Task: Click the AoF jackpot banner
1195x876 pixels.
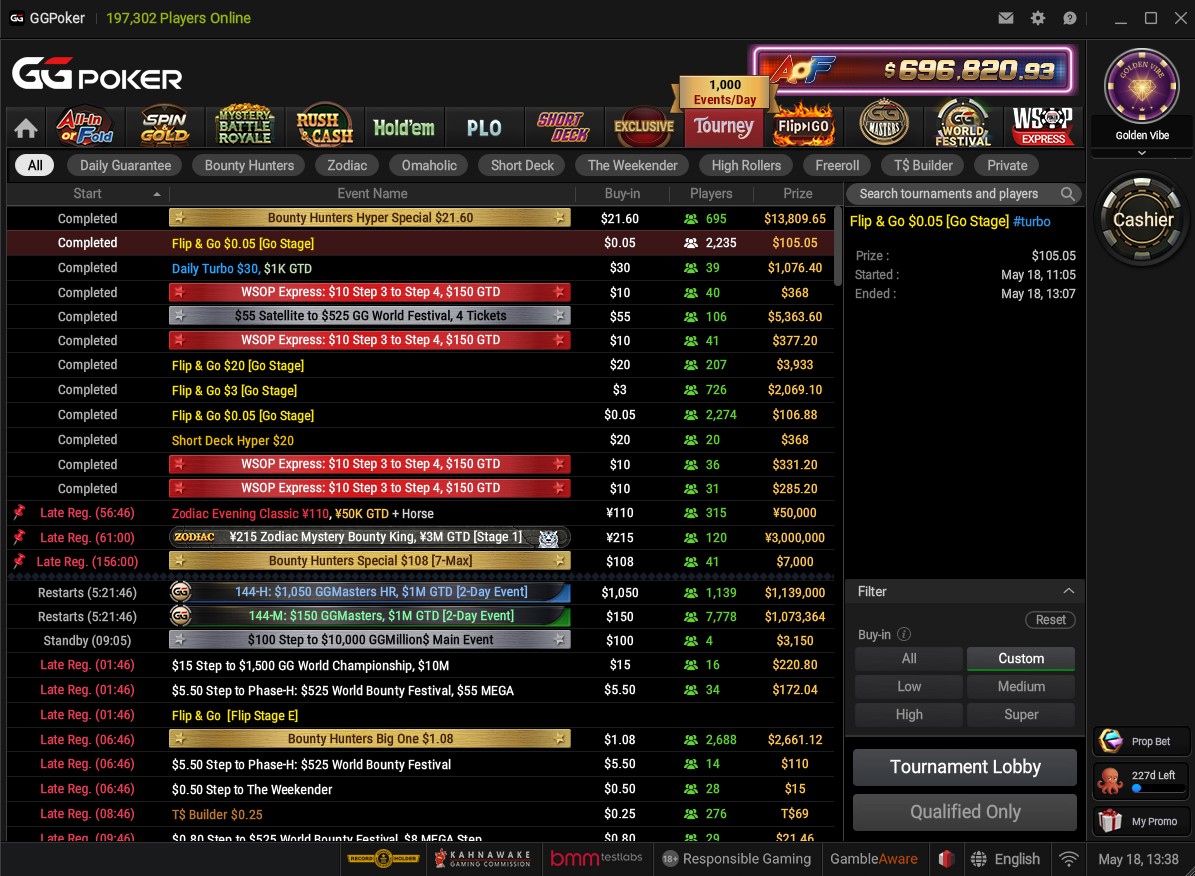Action: [913, 70]
